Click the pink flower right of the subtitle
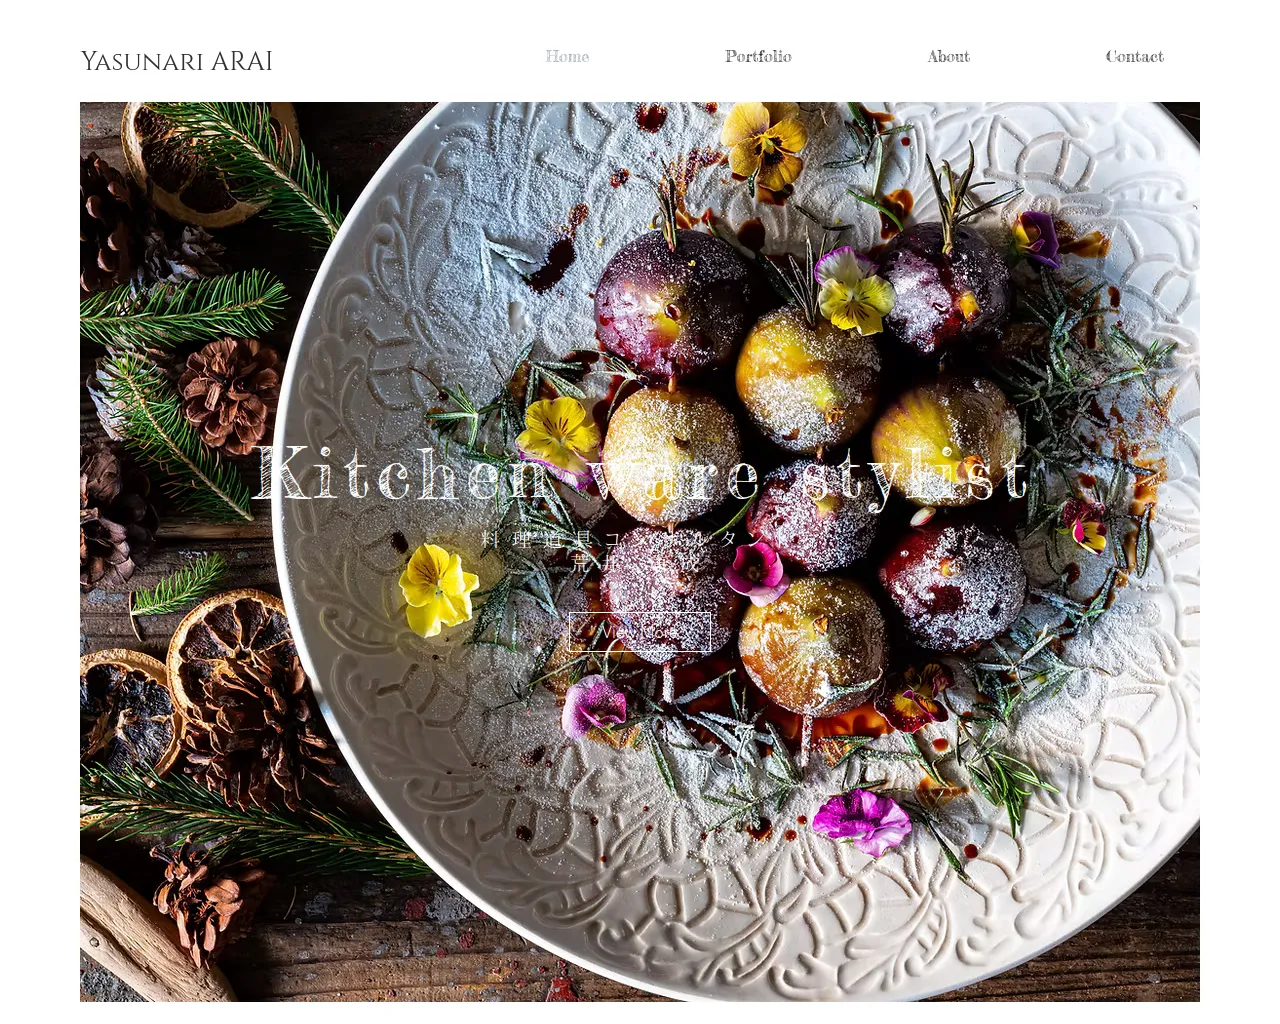This screenshot has width=1280, height=1024. (x=755, y=572)
